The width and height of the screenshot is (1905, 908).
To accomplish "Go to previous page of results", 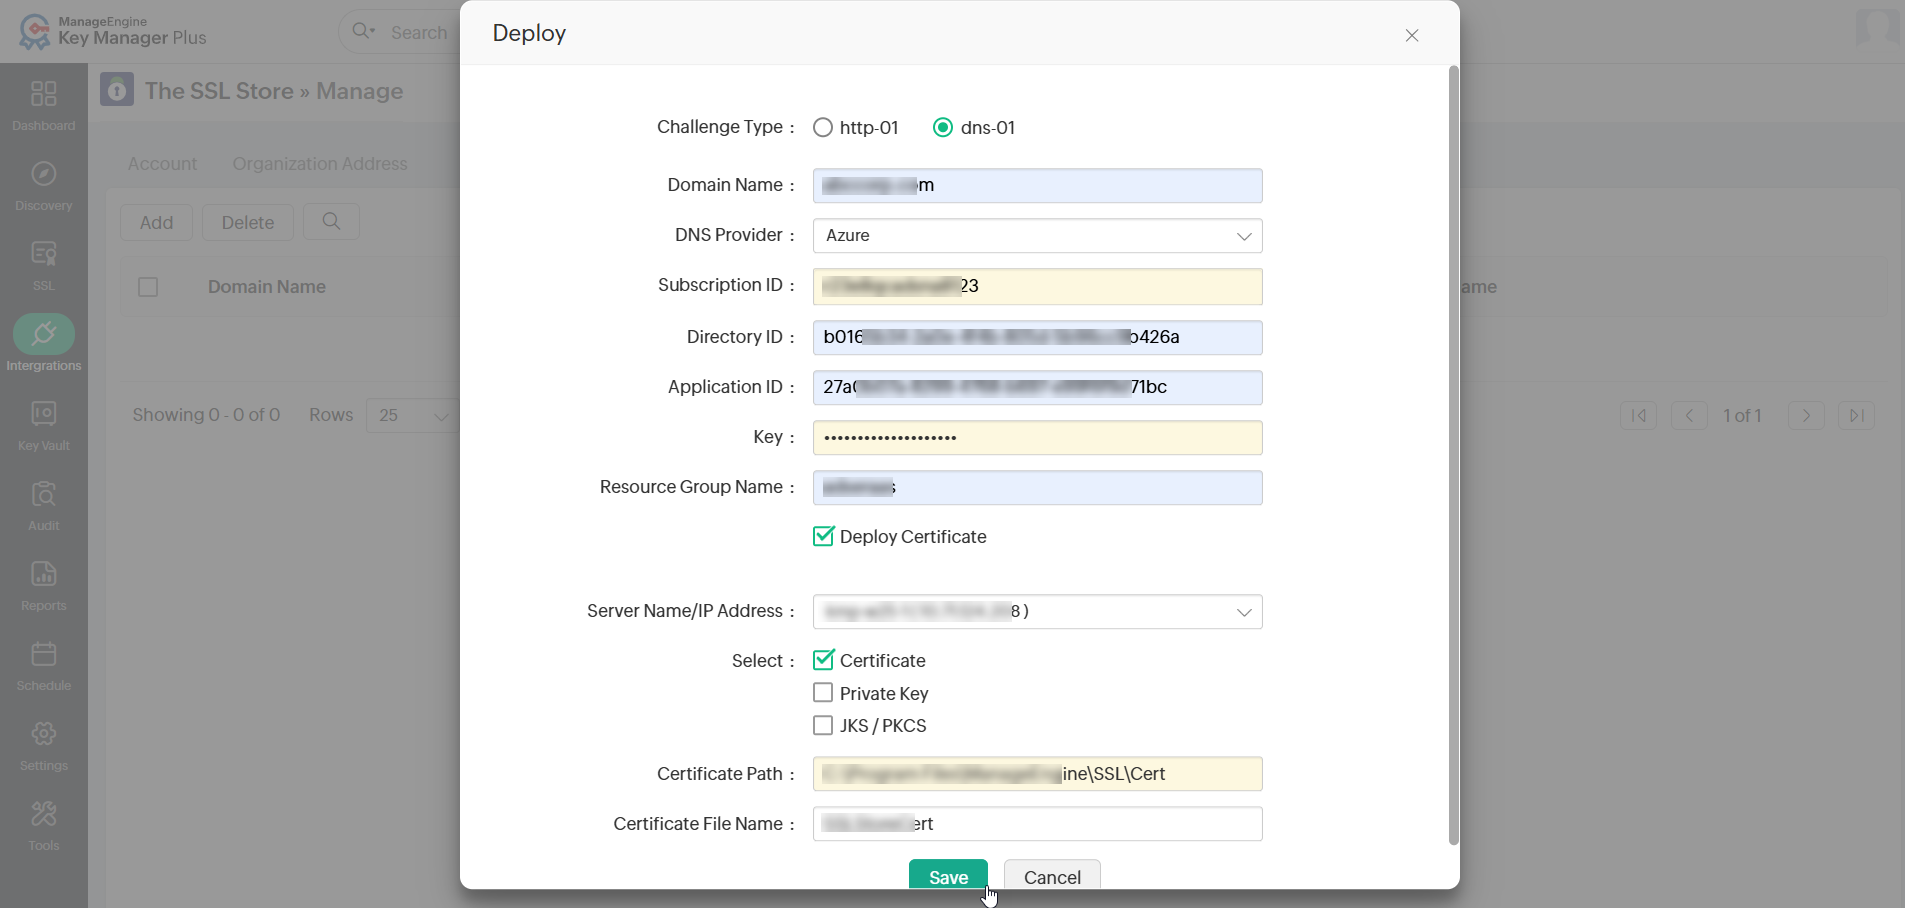I will pos(1689,415).
